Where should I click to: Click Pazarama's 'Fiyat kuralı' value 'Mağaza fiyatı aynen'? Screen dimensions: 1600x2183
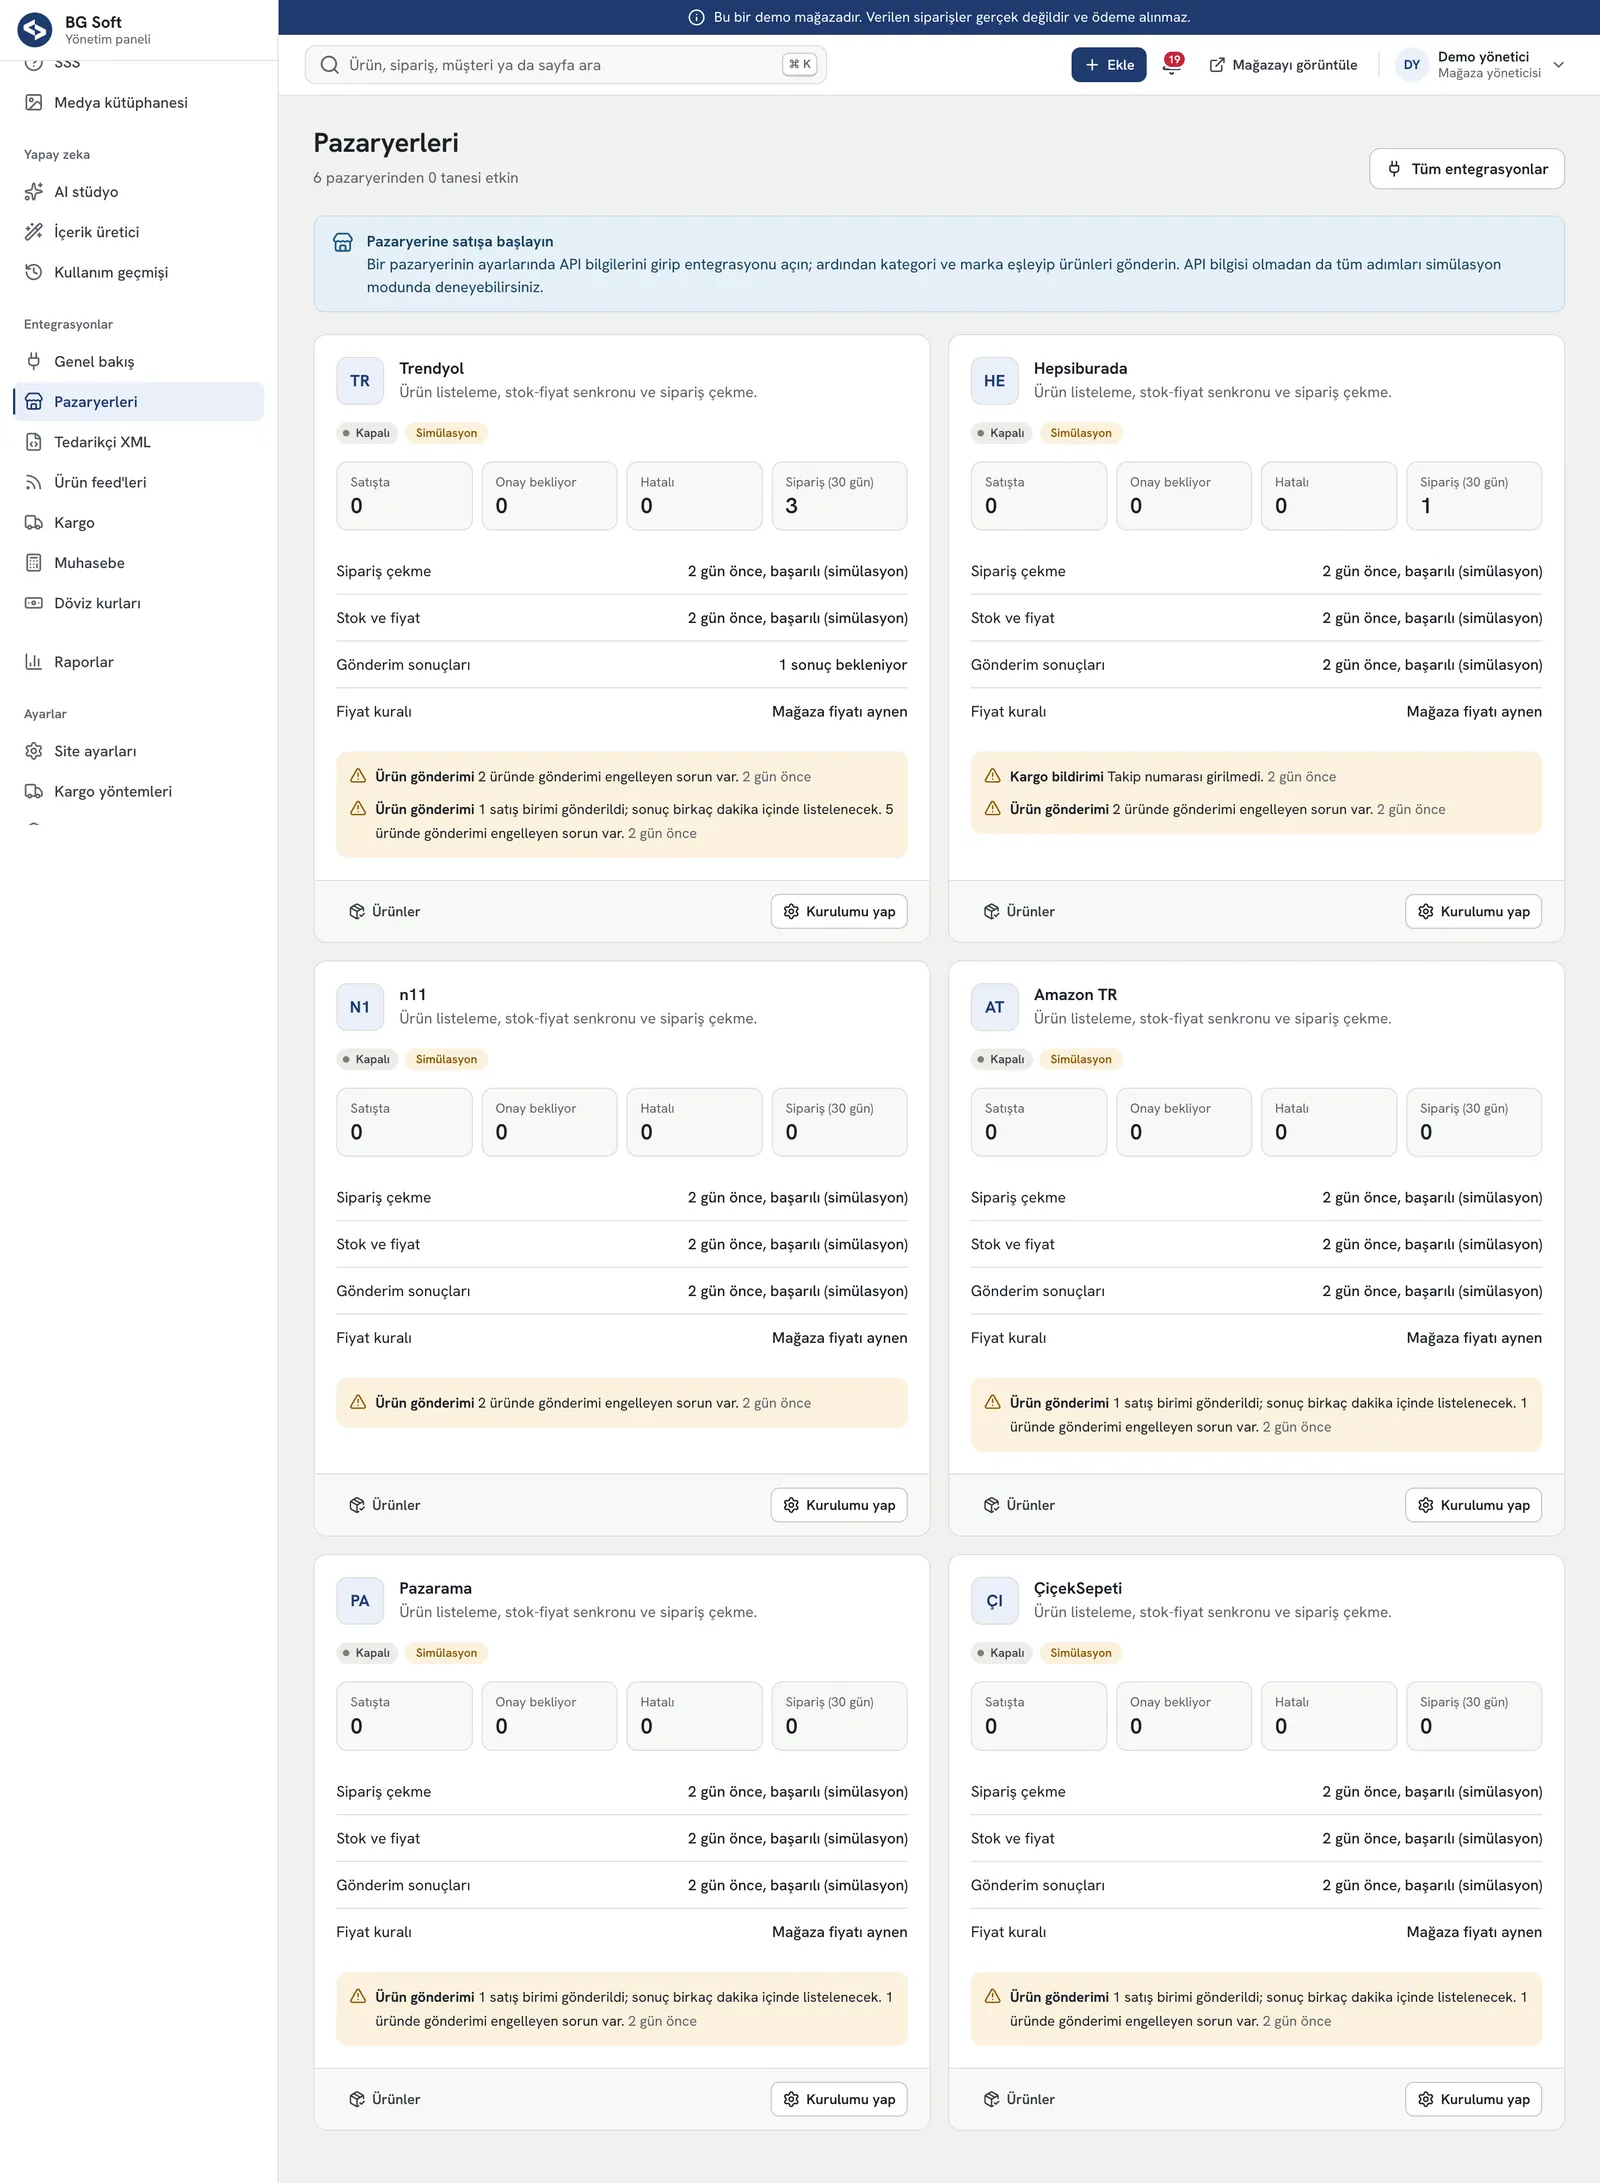840,1932
